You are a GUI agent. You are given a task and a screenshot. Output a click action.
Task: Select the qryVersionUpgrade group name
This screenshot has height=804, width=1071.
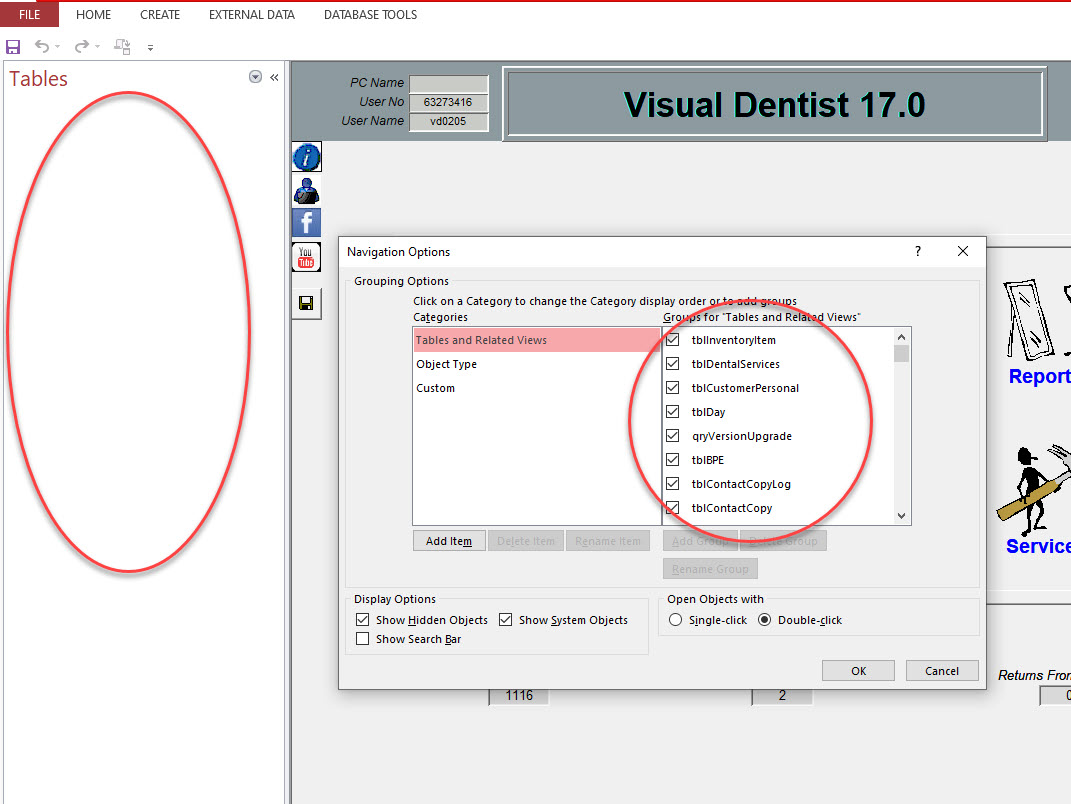coord(742,436)
